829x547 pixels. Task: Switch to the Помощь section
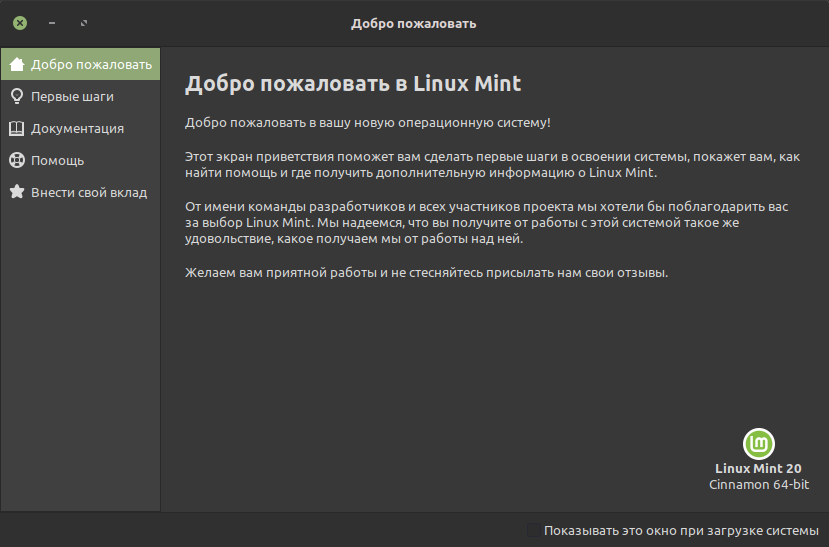(80, 160)
